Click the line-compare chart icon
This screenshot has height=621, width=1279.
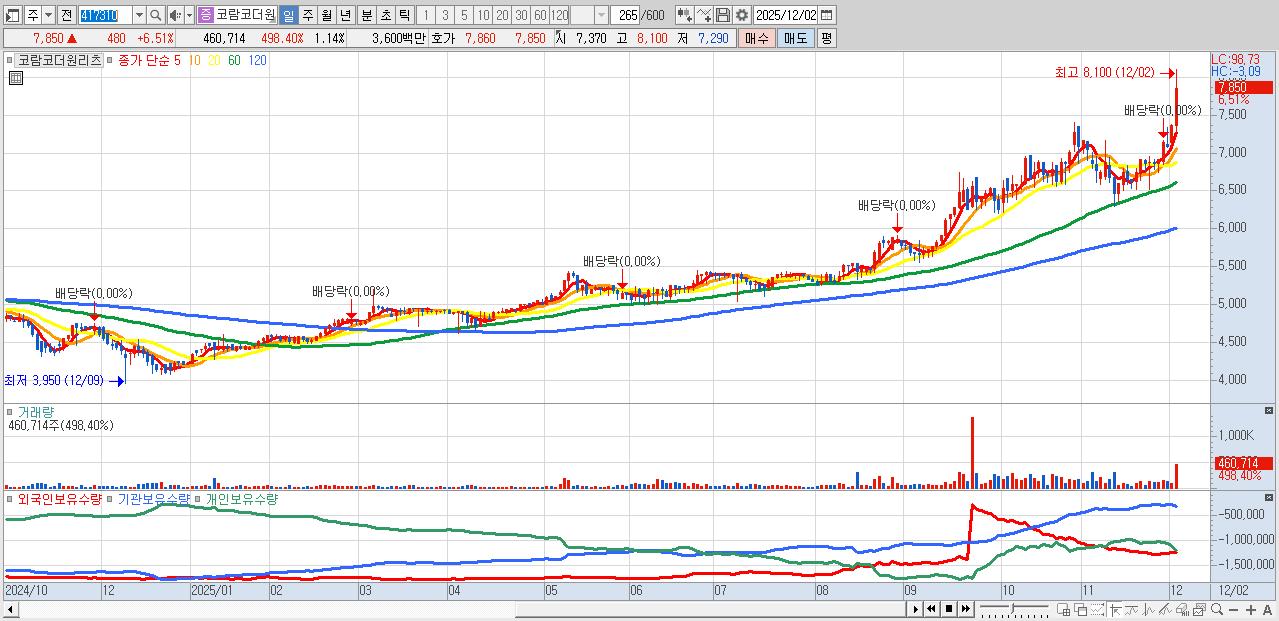tap(1131, 609)
